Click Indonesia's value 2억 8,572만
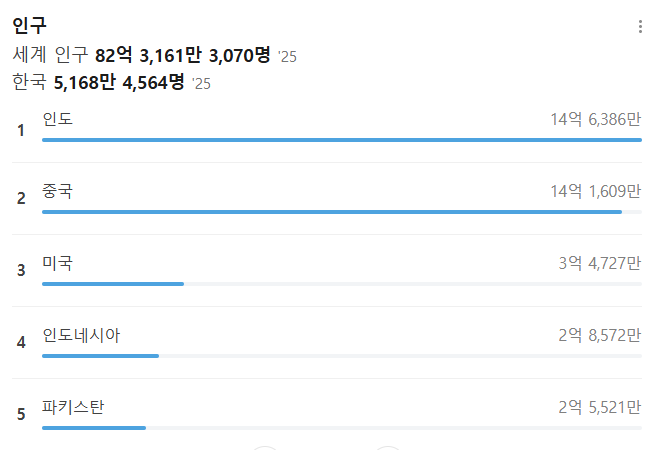The image size is (655, 450). pos(599,336)
